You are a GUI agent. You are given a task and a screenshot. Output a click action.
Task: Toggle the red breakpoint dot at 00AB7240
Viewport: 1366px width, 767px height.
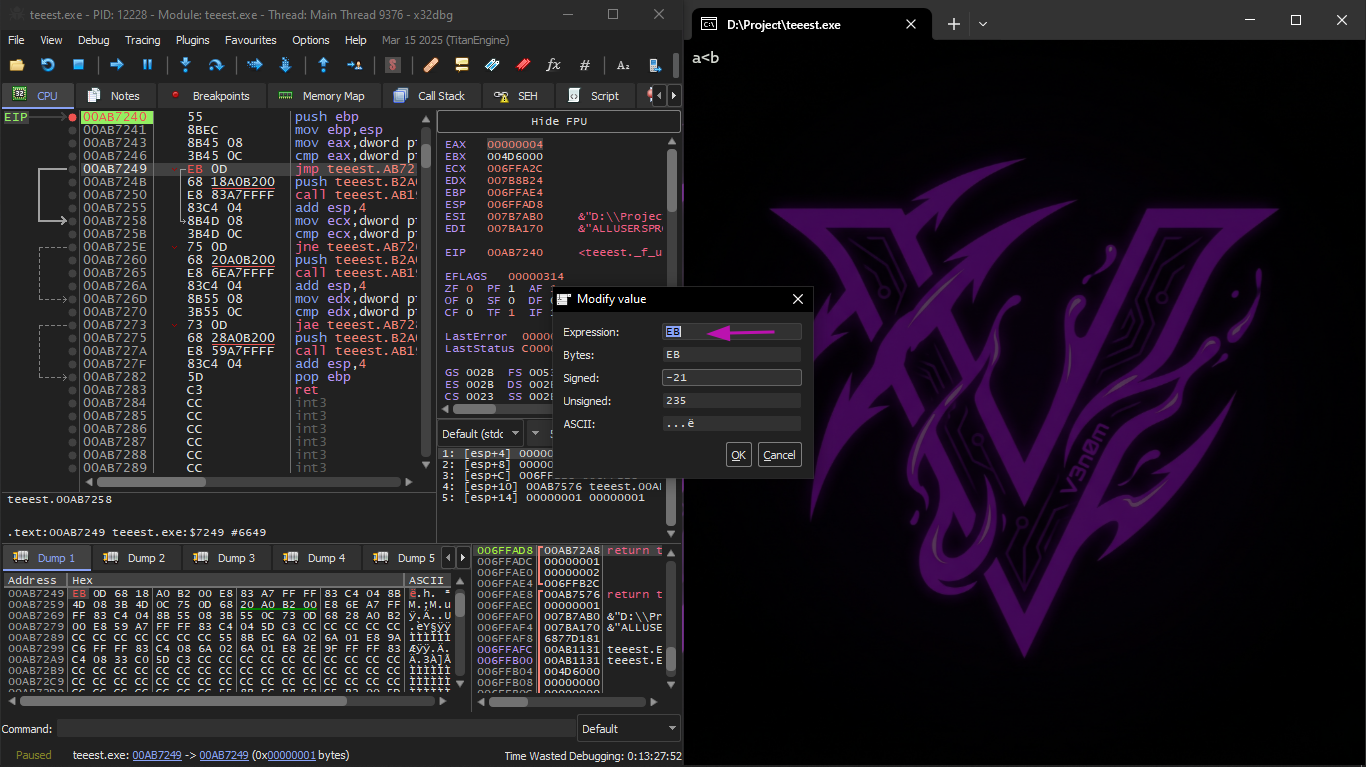pyautogui.click(x=72, y=117)
